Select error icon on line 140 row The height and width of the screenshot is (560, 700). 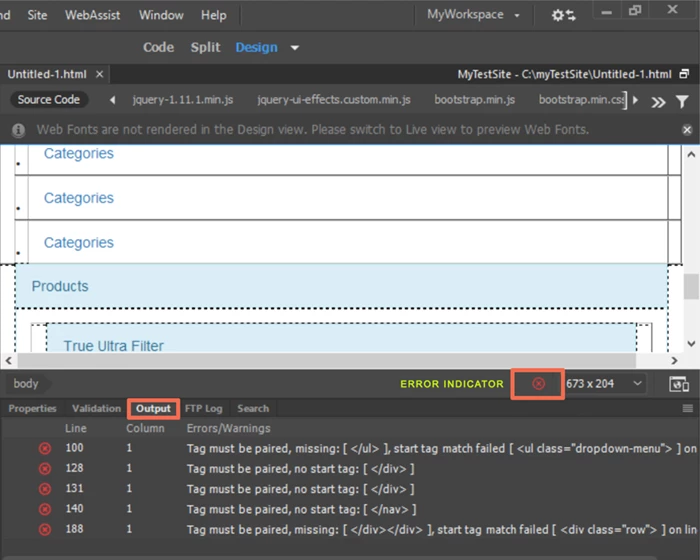[45, 509]
